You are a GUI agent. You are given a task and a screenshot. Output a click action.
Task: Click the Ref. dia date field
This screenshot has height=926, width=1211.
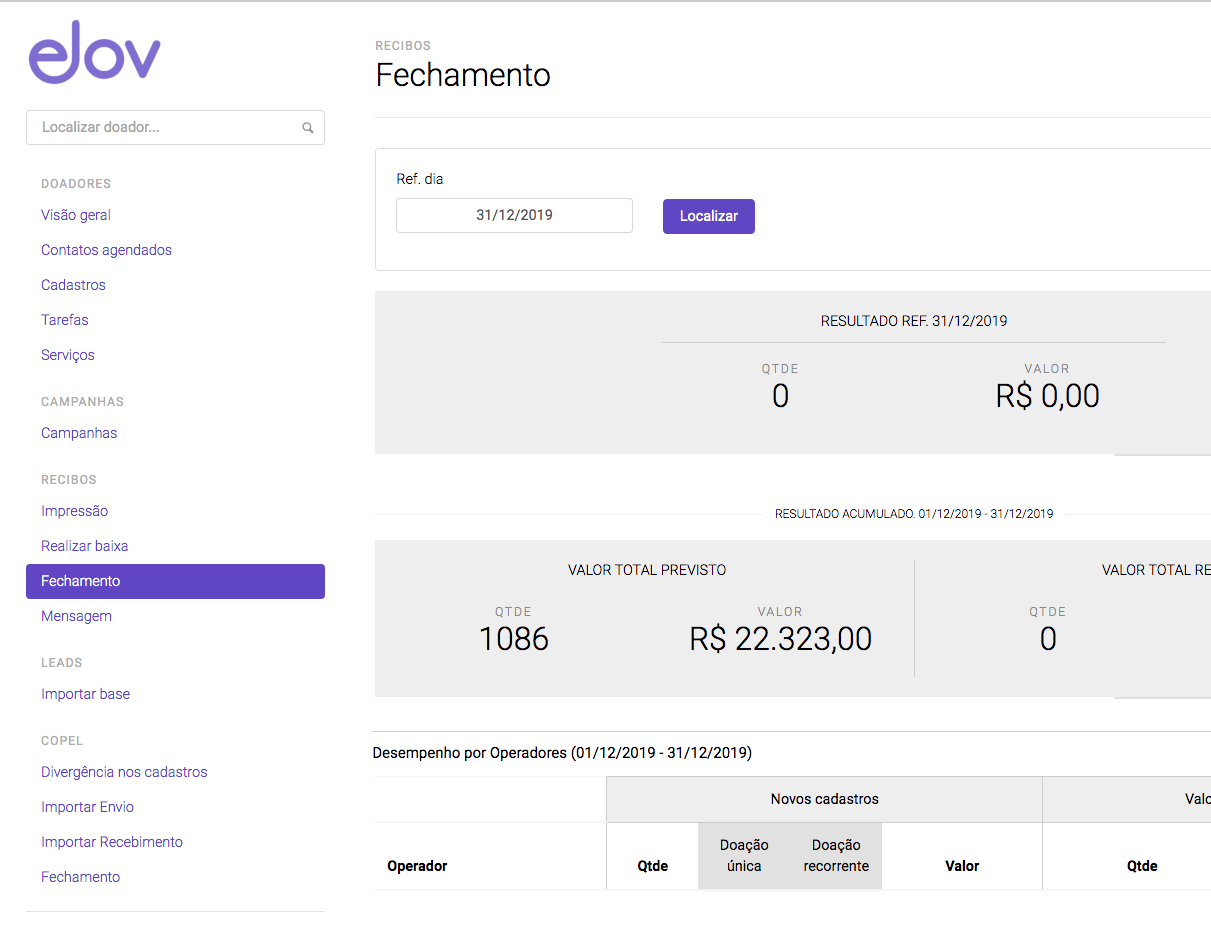point(514,215)
